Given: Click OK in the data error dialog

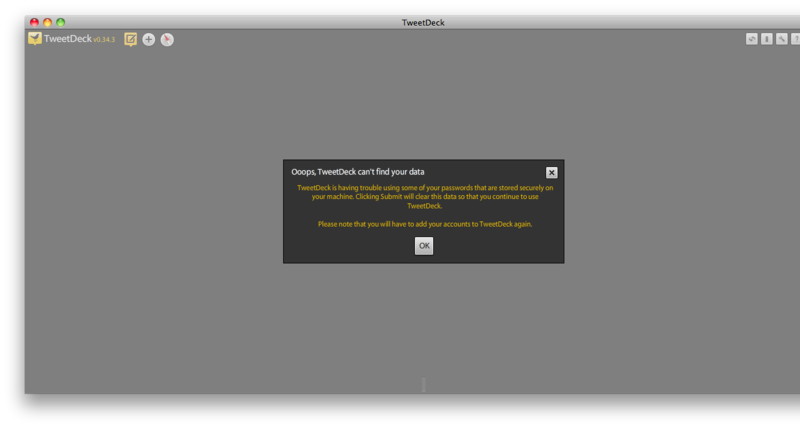Looking at the screenshot, I should [x=423, y=246].
